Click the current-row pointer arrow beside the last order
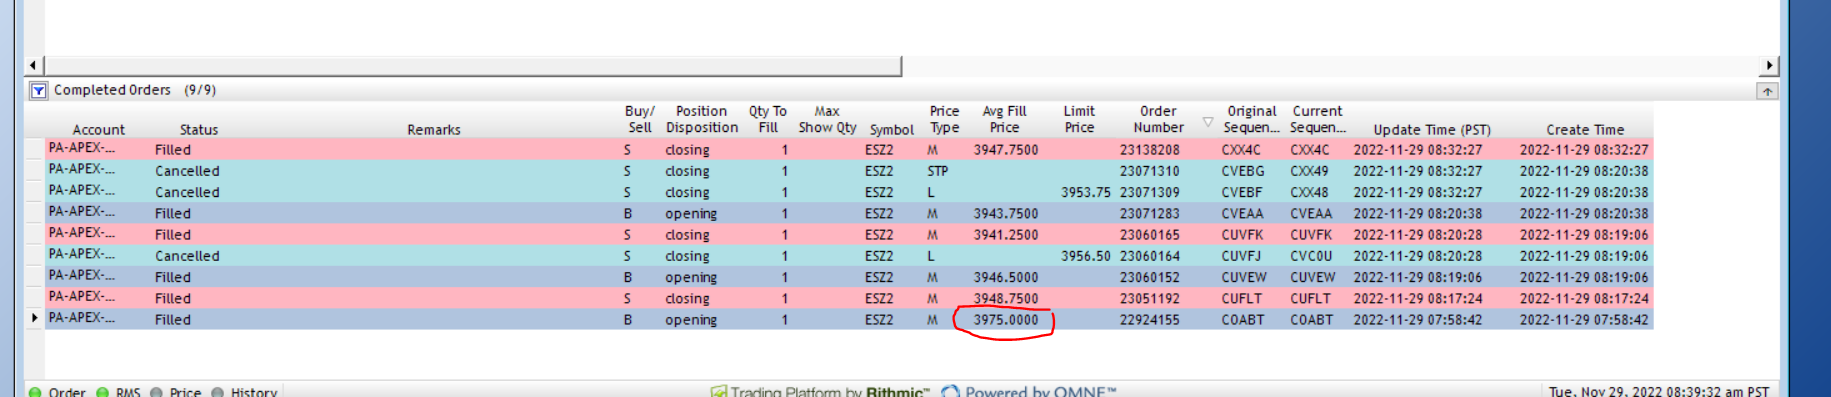Screen dimensions: 1831x397 coord(35,318)
